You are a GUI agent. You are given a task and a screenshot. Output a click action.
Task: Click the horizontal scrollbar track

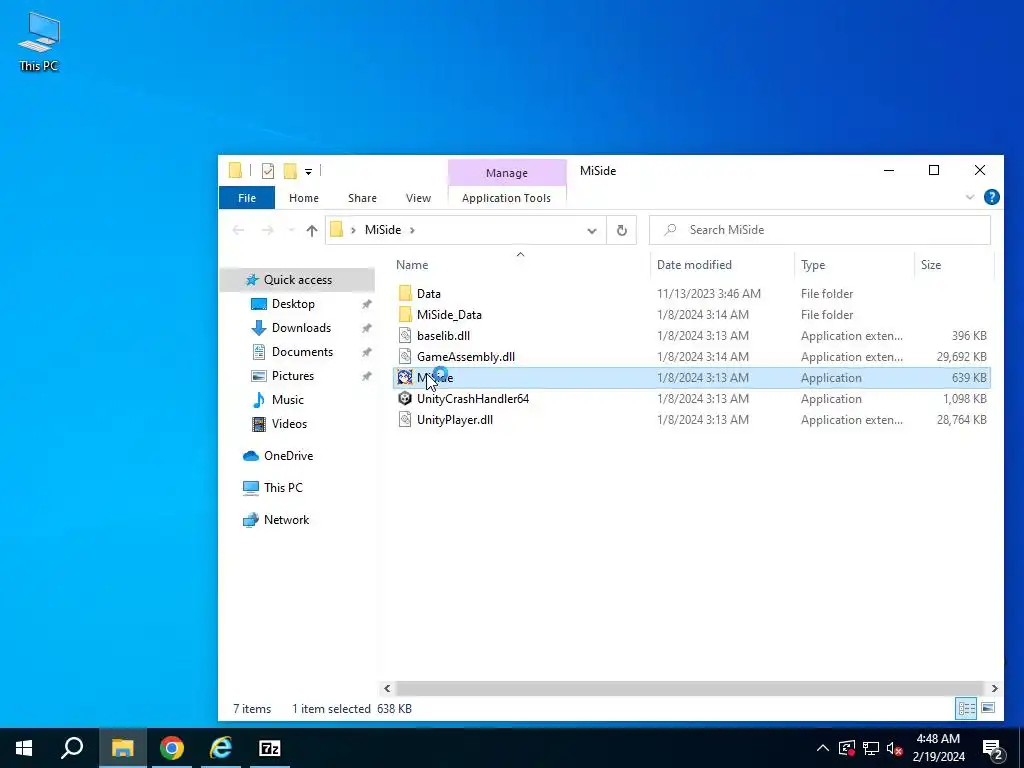click(x=689, y=688)
